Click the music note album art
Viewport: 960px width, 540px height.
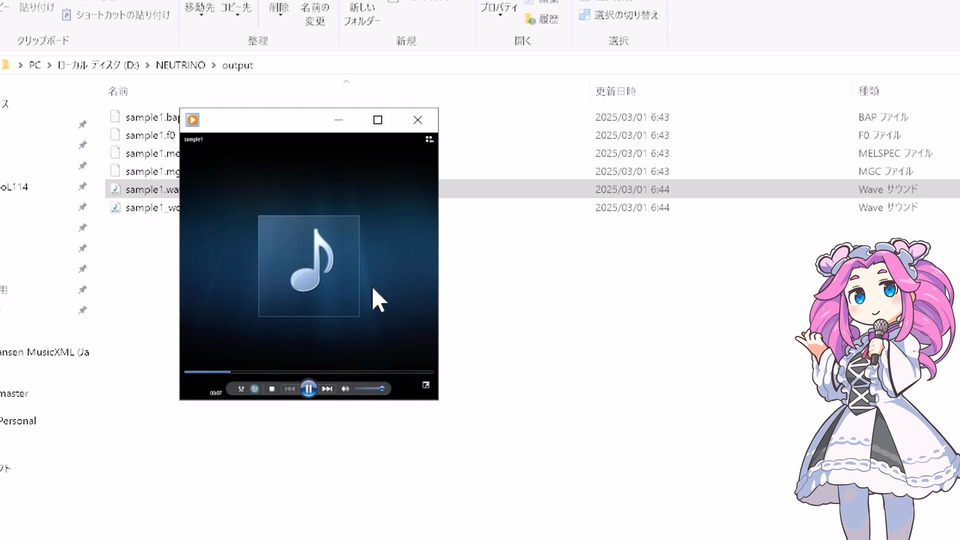pyautogui.click(x=309, y=266)
